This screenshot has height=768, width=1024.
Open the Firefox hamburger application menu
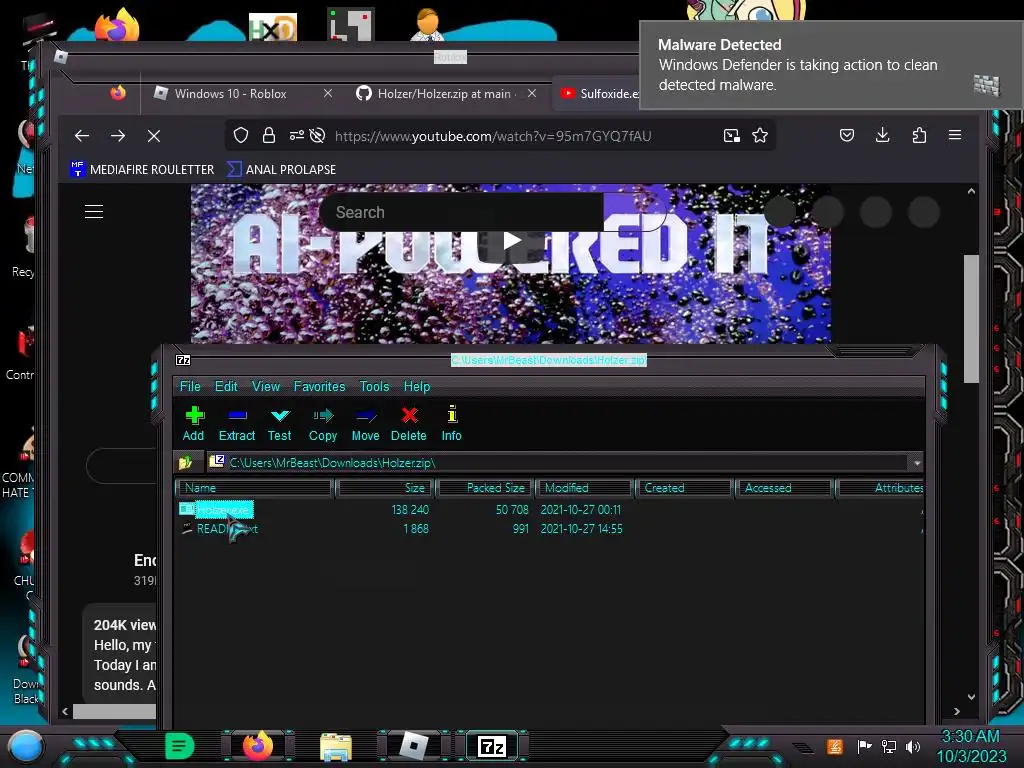(955, 135)
